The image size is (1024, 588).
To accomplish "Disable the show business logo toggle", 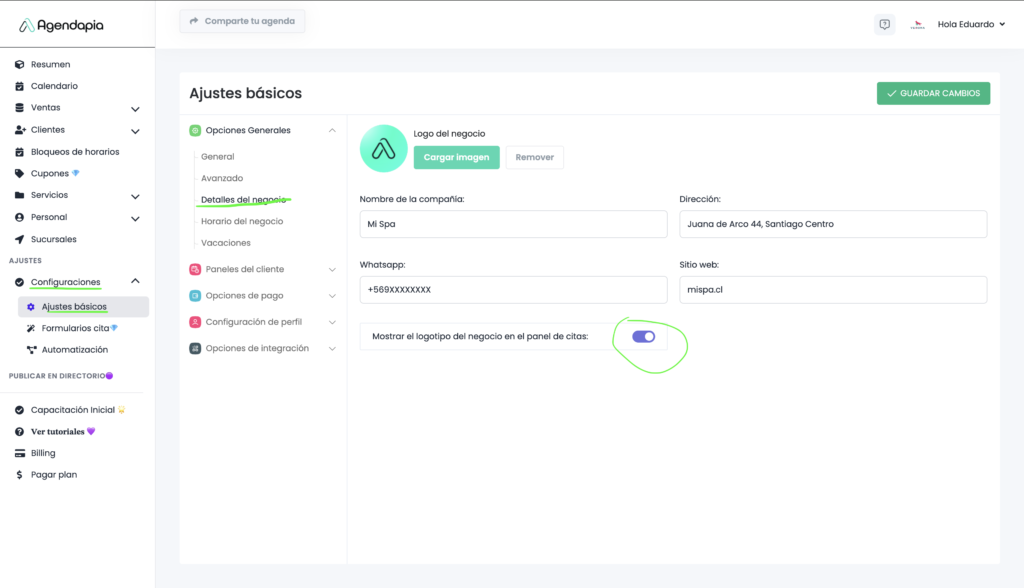I will (x=643, y=337).
